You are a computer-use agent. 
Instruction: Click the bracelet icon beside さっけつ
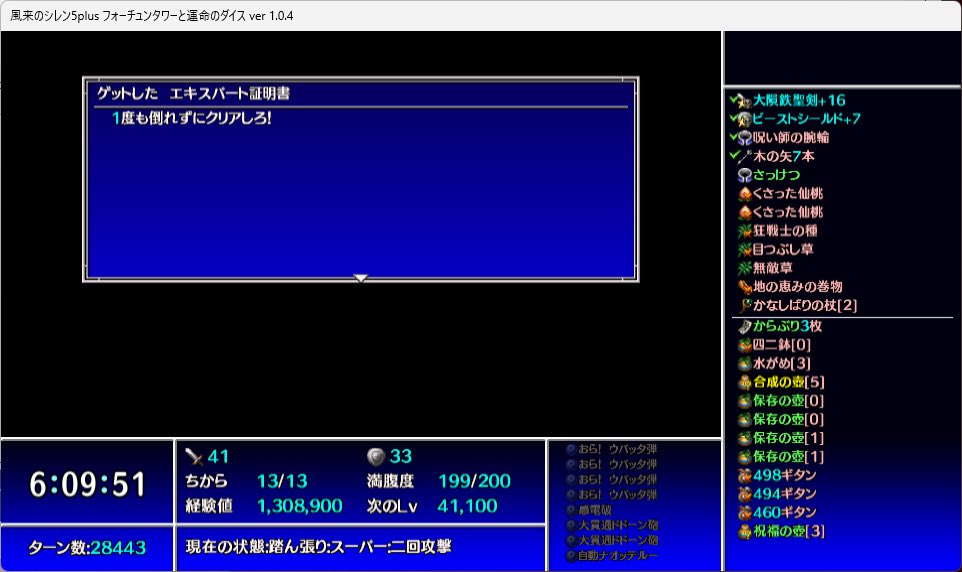744,176
